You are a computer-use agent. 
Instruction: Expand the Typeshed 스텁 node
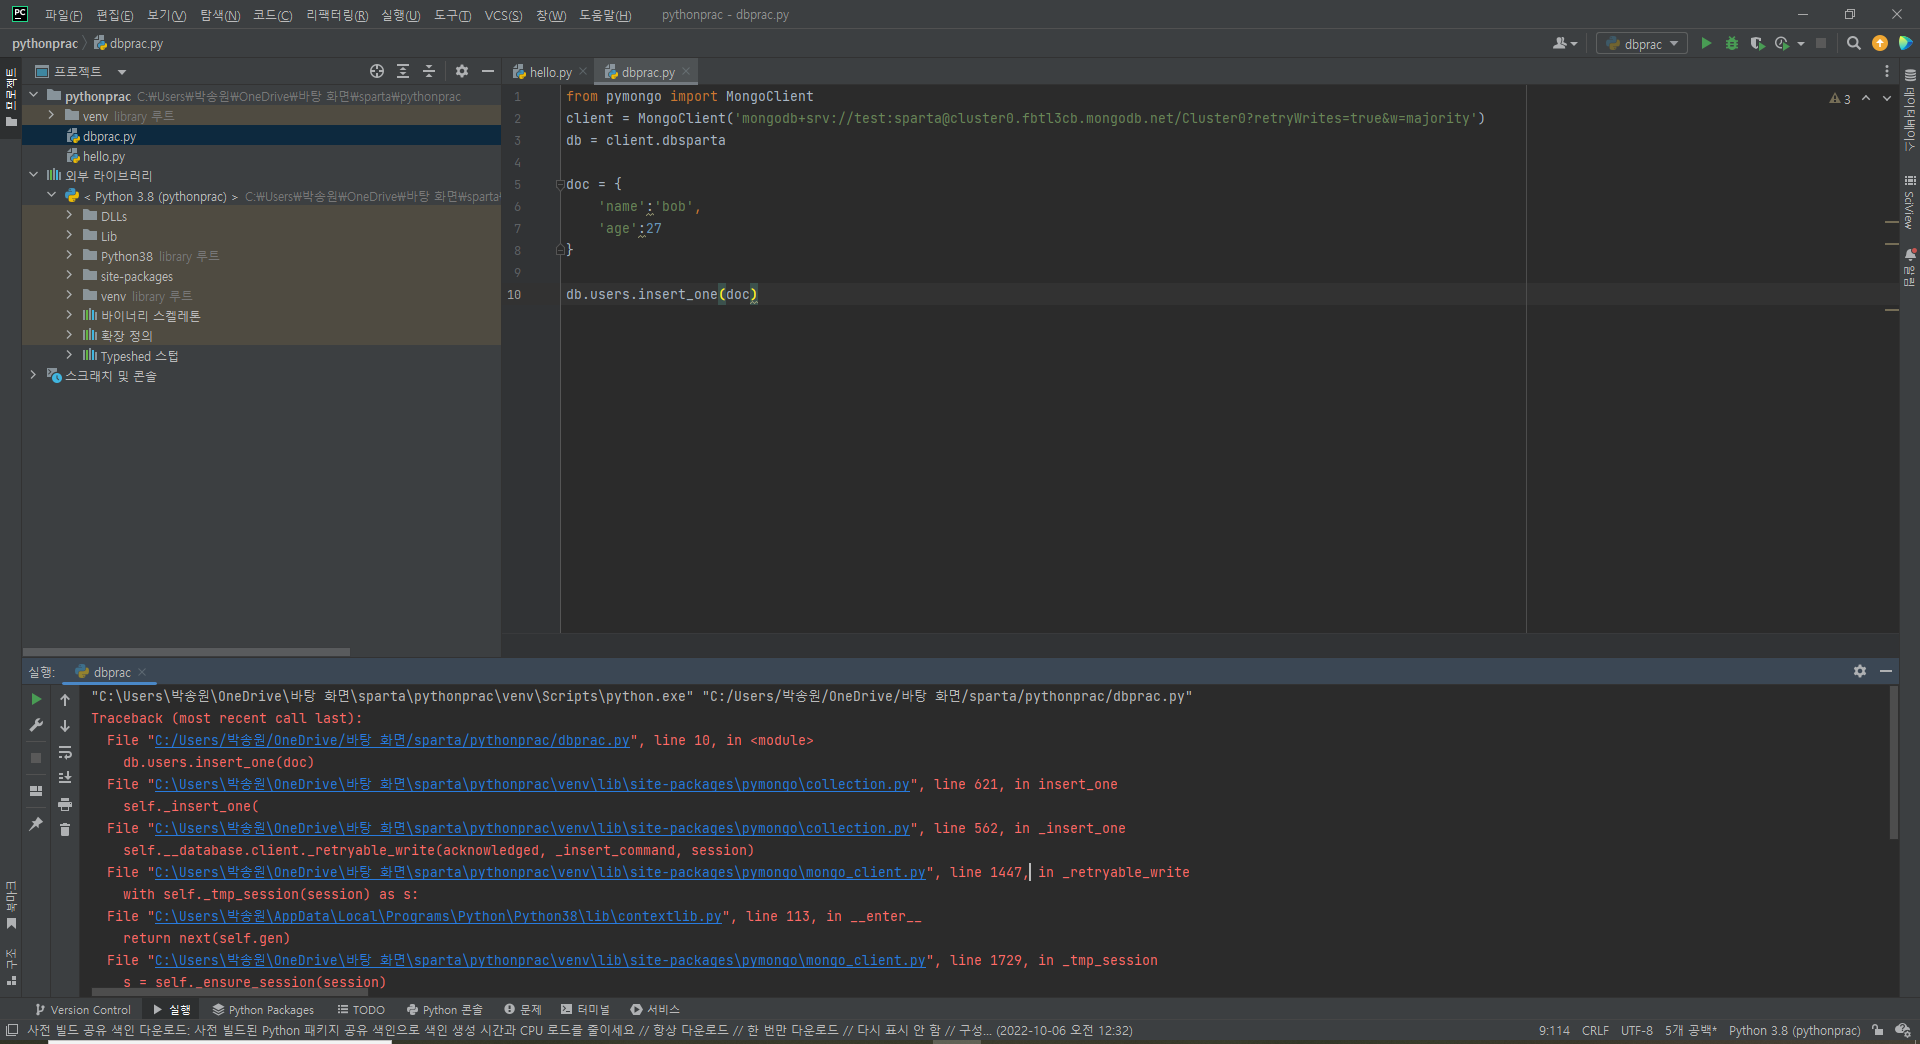tap(69, 355)
